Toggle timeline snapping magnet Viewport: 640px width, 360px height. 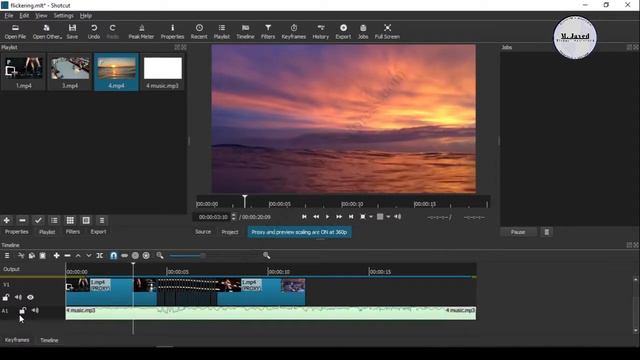(x=113, y=256)
